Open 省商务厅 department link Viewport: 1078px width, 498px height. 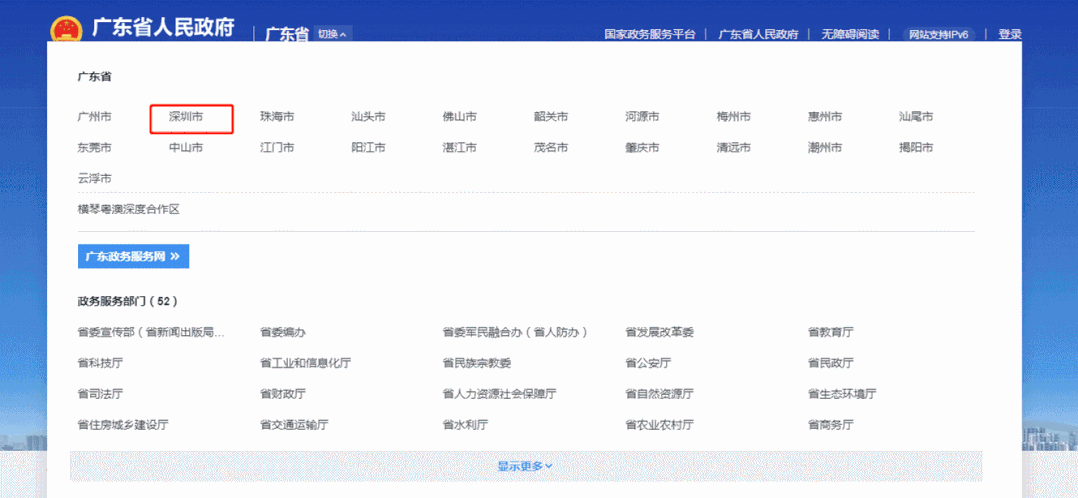click(x=830, y=424)
